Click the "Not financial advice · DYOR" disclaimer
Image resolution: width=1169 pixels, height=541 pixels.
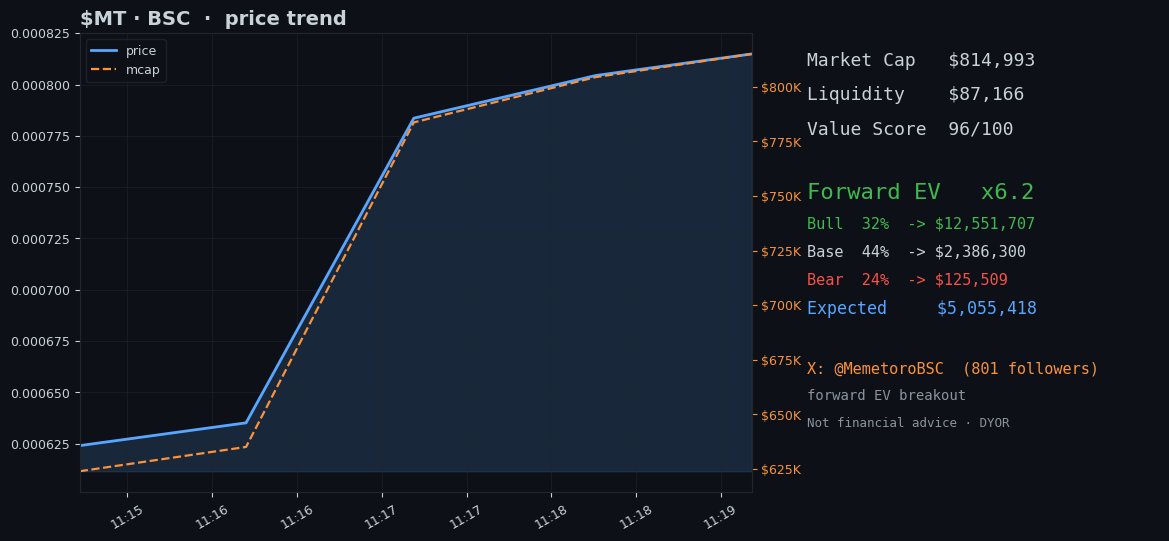point(908,423)
